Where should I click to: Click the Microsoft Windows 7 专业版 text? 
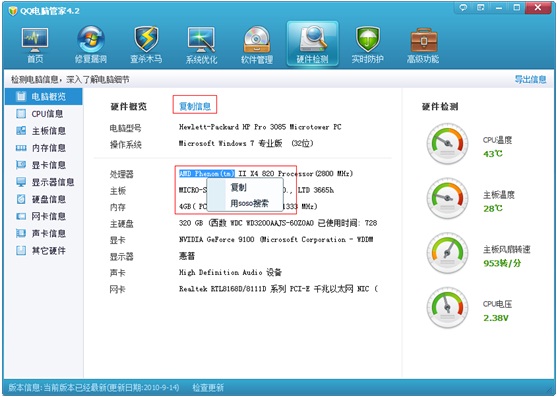click(246, 143)
